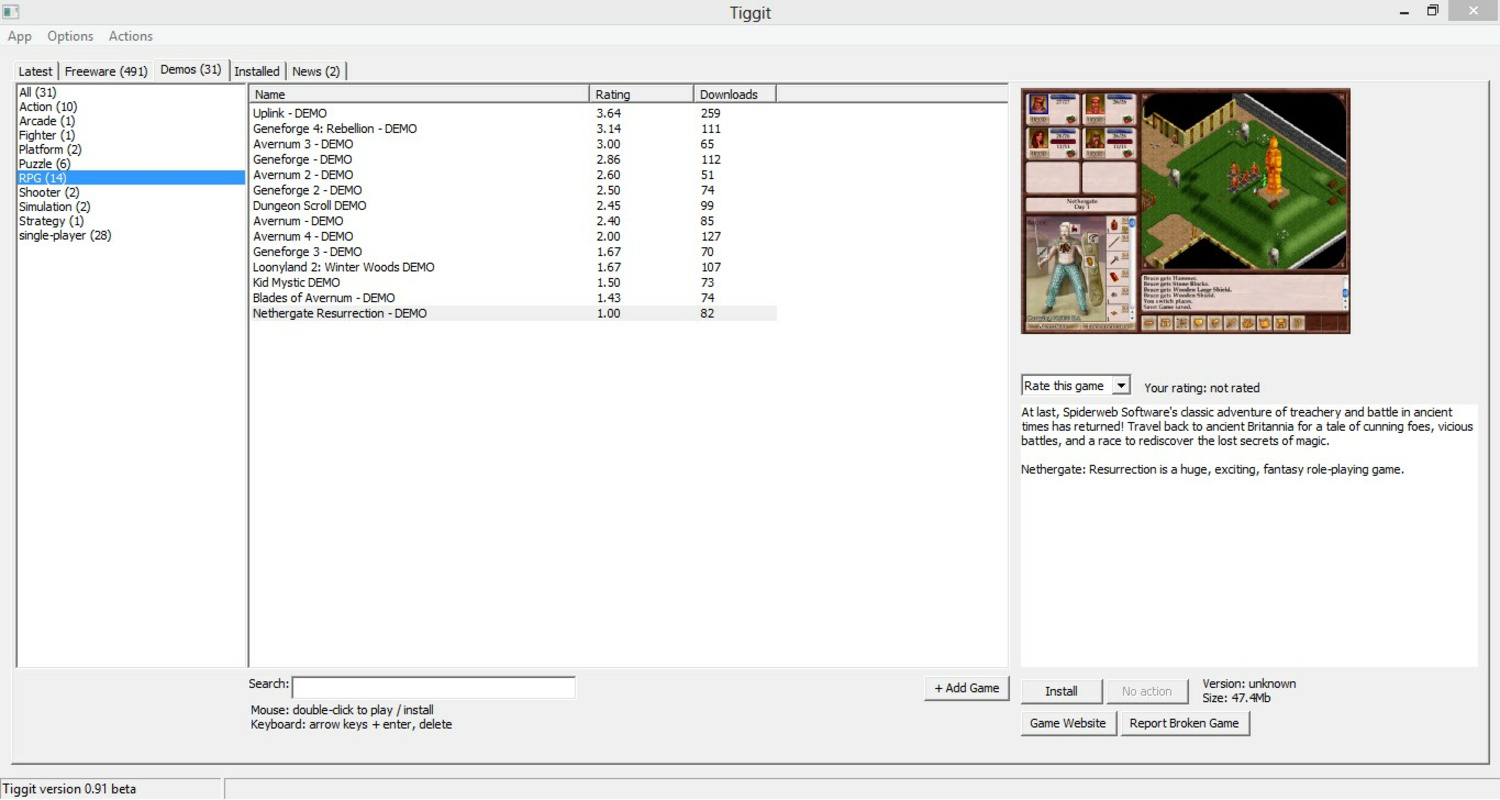Sort list by Name column header
This screenshot has width=1500, height=800.
coord(419,94)
